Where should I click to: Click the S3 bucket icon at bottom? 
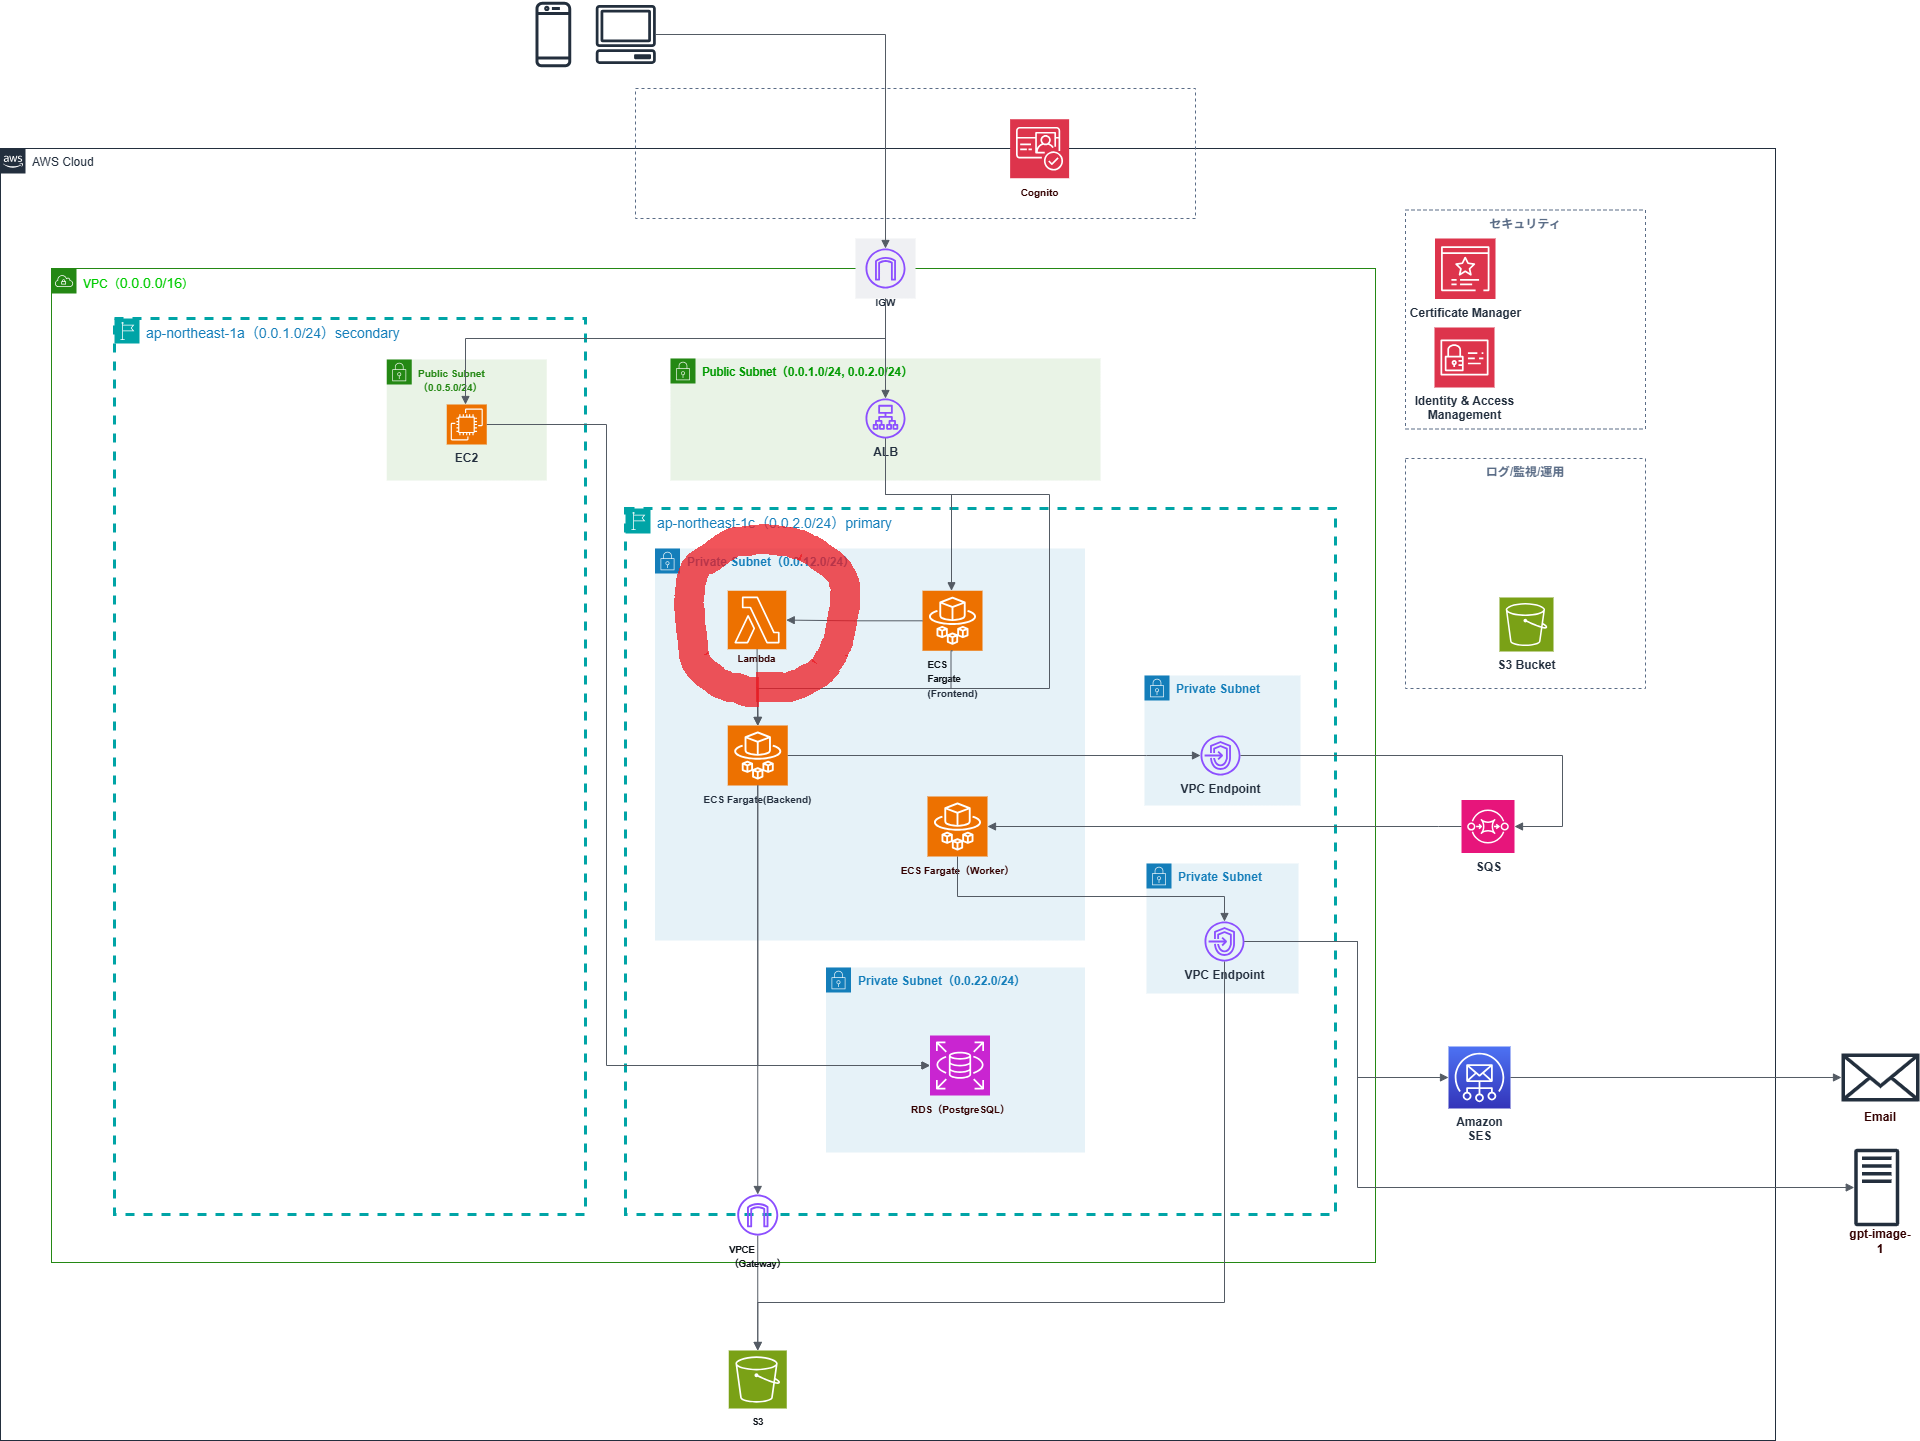[757, 1379]
